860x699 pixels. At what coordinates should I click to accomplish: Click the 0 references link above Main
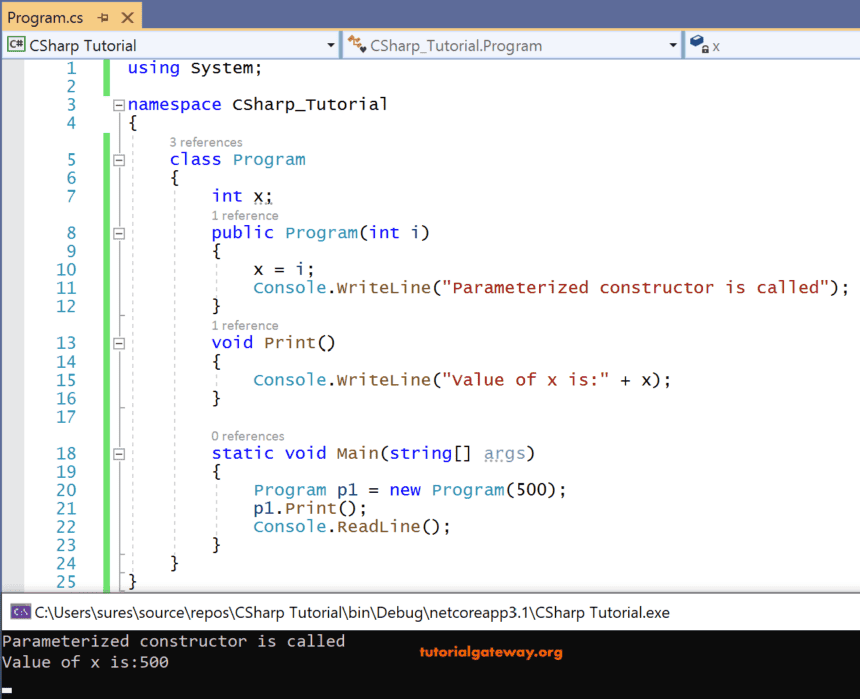point(248,436)
